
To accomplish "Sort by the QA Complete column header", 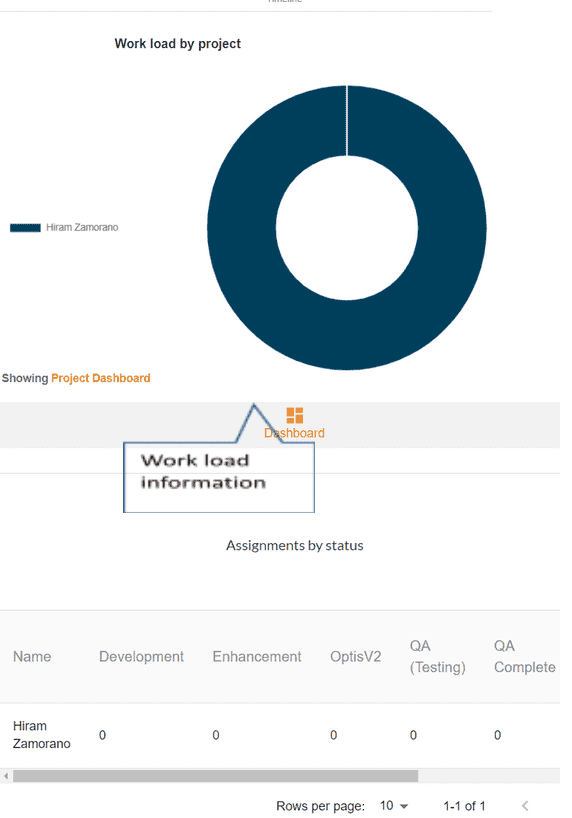I will point(525,657).
